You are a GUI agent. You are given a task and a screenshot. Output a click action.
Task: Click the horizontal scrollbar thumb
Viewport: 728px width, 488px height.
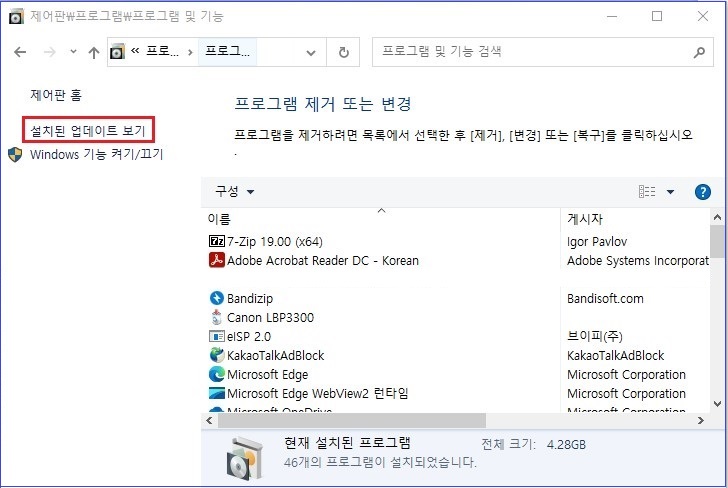tap(352, 421)
